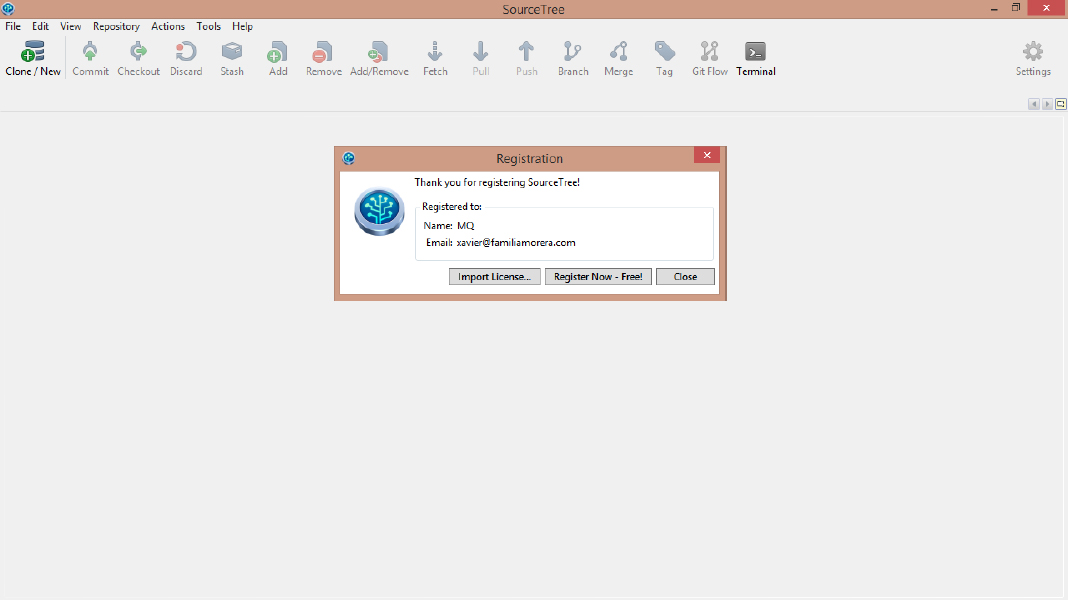The image size is (1068, 600).
Task: Open the Repository menu
Action: [116, 27]
